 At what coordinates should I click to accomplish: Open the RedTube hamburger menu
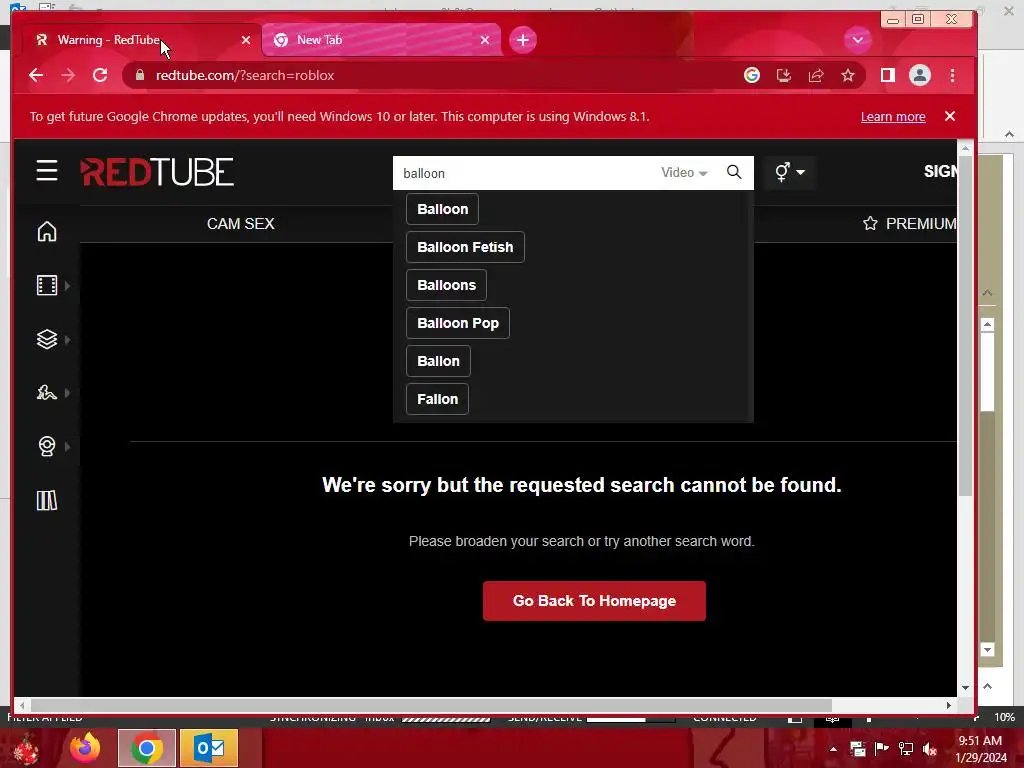click(46, 171)
